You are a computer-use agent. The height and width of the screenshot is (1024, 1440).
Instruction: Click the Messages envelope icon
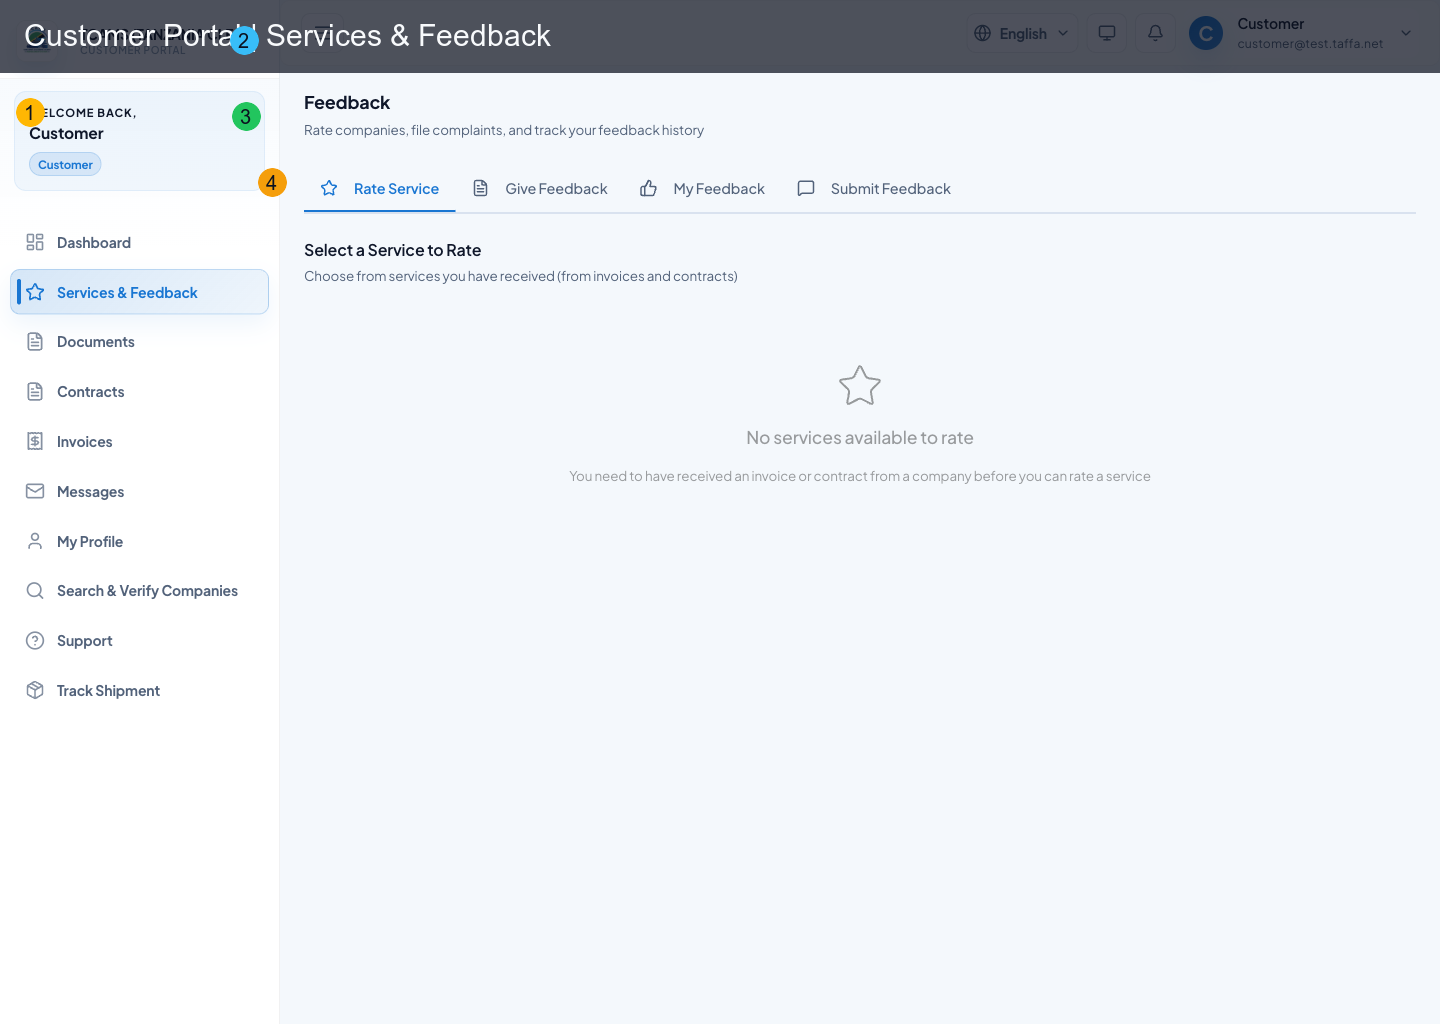(x=35, y=491)
